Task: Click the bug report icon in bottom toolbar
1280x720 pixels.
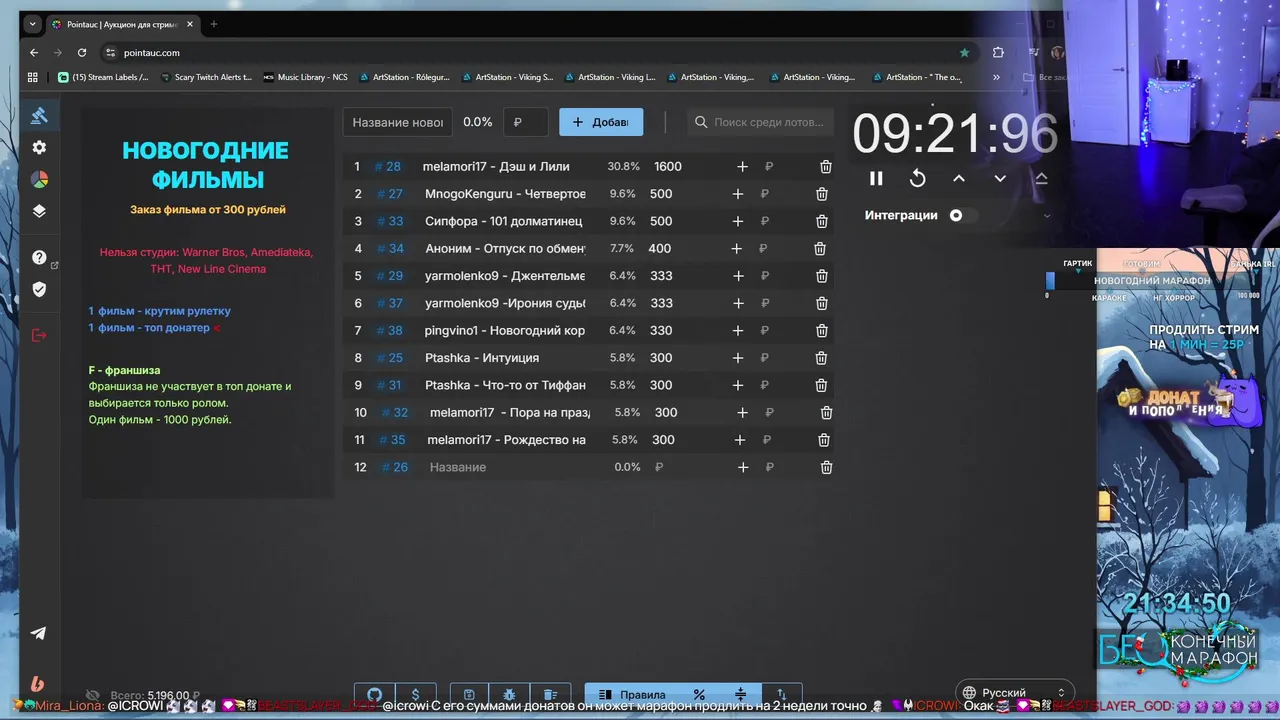Action: click(509, 694)
